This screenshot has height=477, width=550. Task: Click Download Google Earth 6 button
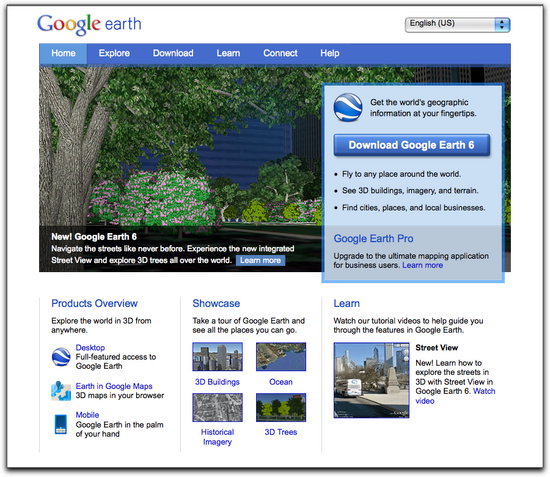pyautogui.click(x=411, y=145)
